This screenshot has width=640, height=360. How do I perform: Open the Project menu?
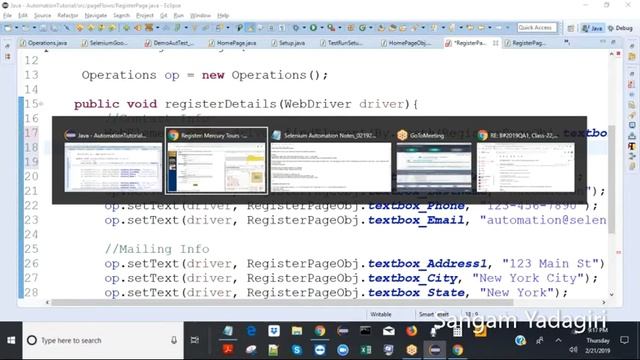click(144, 16)
